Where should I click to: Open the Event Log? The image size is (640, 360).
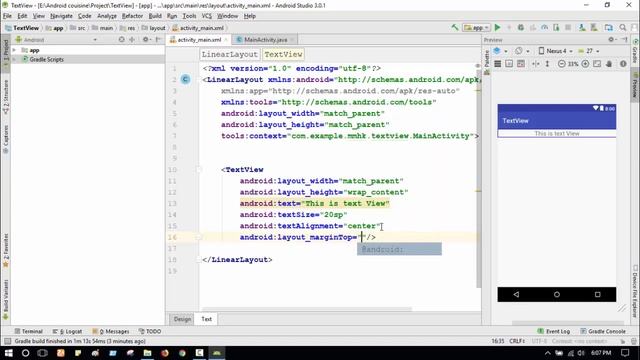coord(553,331)
